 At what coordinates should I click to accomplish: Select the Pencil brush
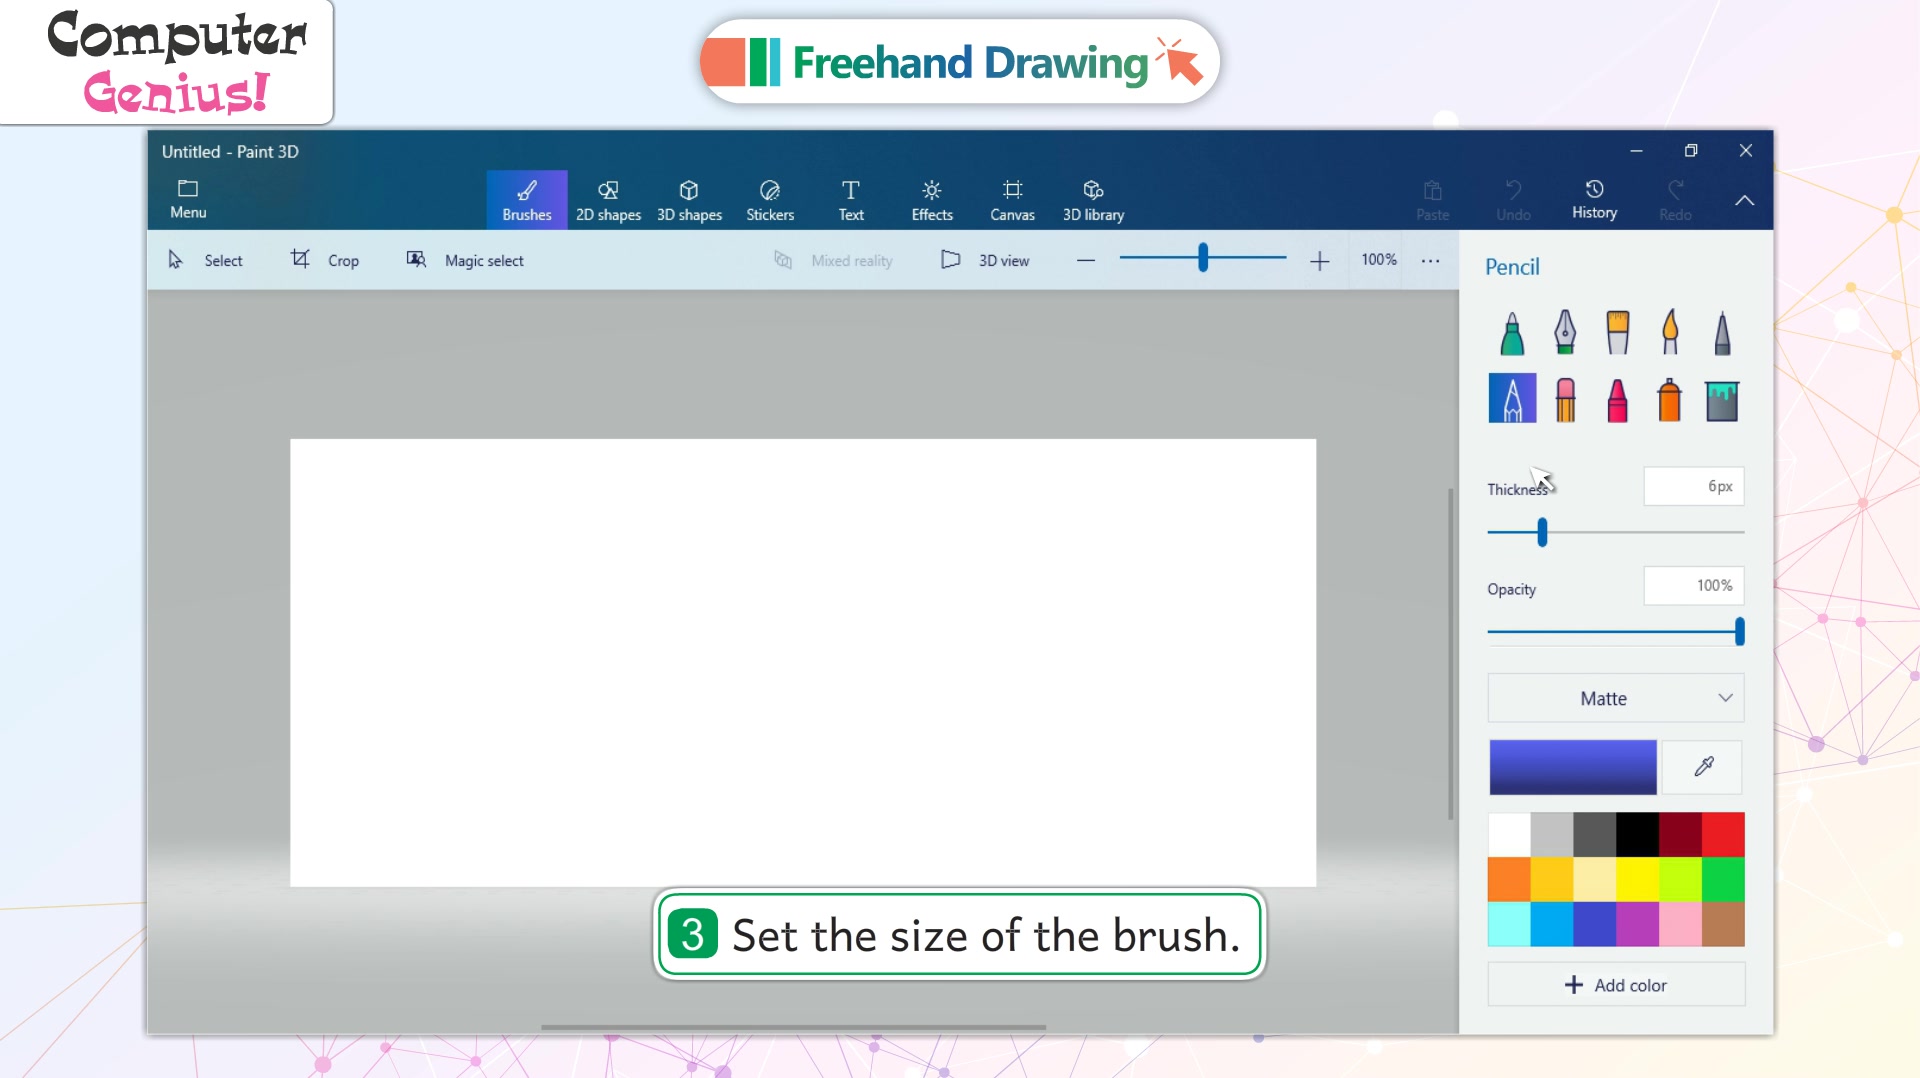[x=1512, y=398]
